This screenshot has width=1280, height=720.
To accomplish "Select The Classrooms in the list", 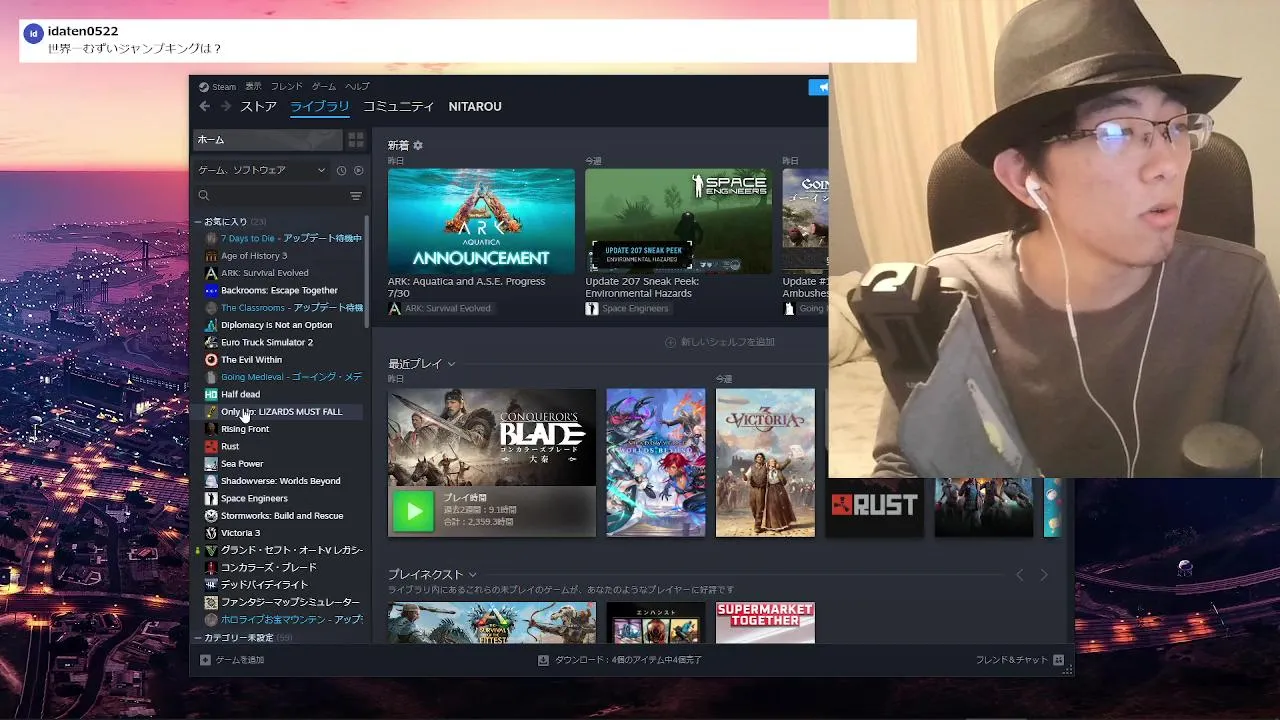I will pyautogui.click(x=283, y=307).
